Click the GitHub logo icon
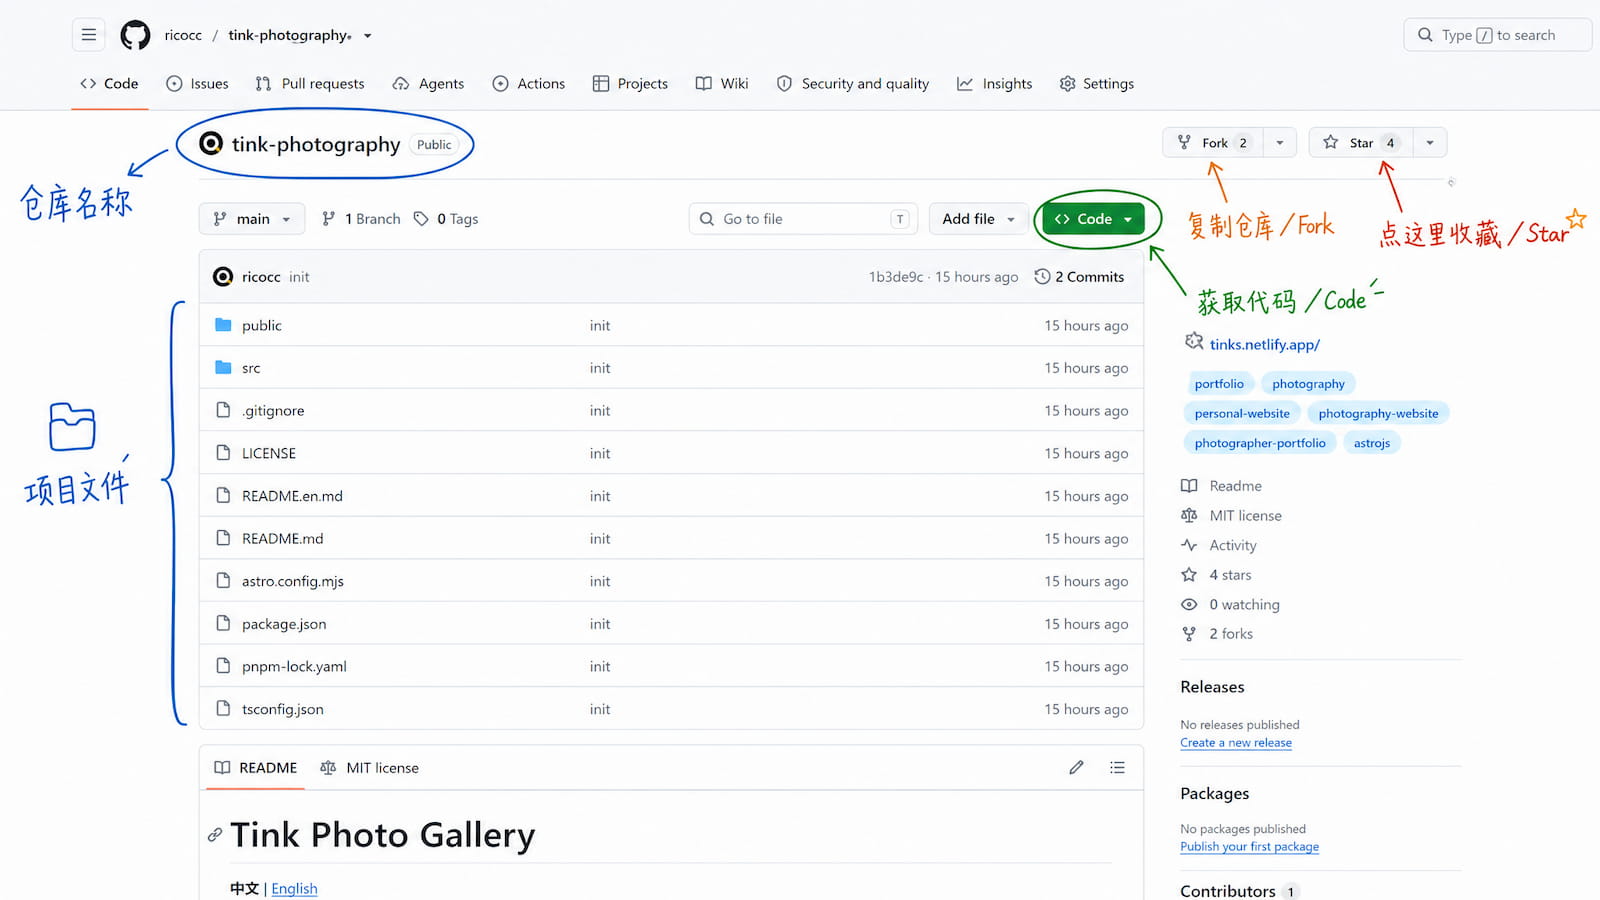Screen dimensions: 1600x900 135,35
